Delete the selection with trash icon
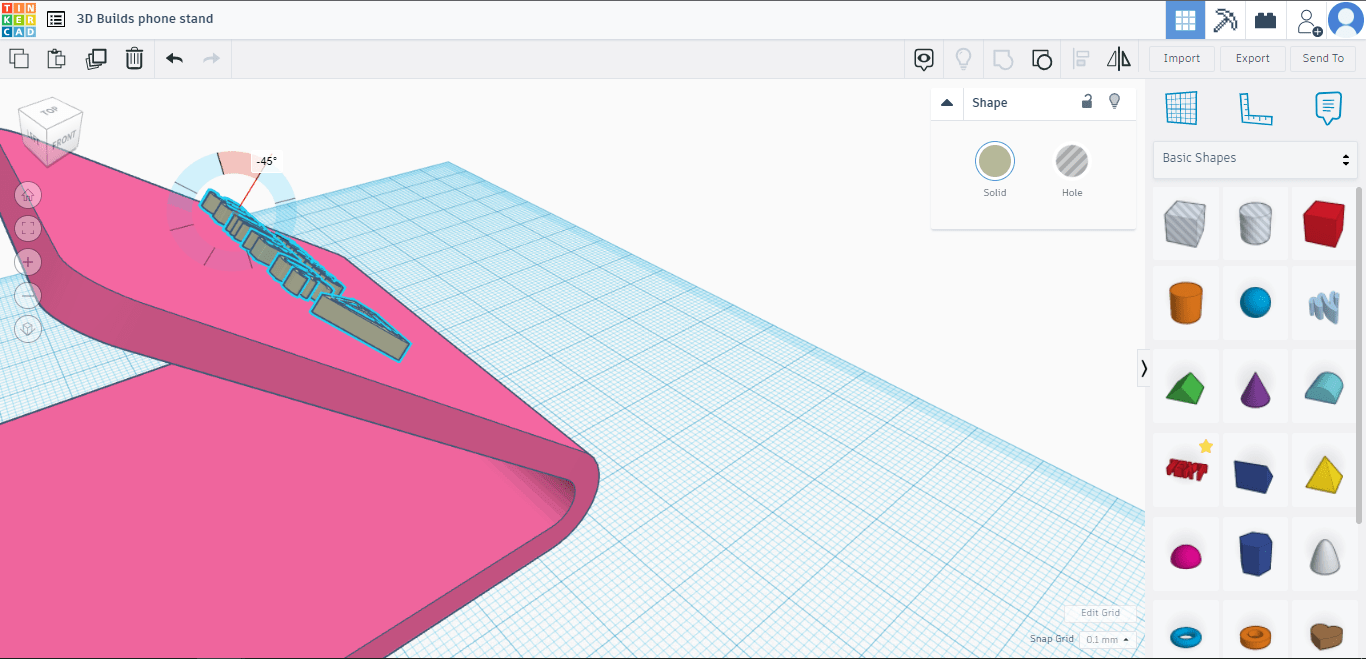 [134, 59]
